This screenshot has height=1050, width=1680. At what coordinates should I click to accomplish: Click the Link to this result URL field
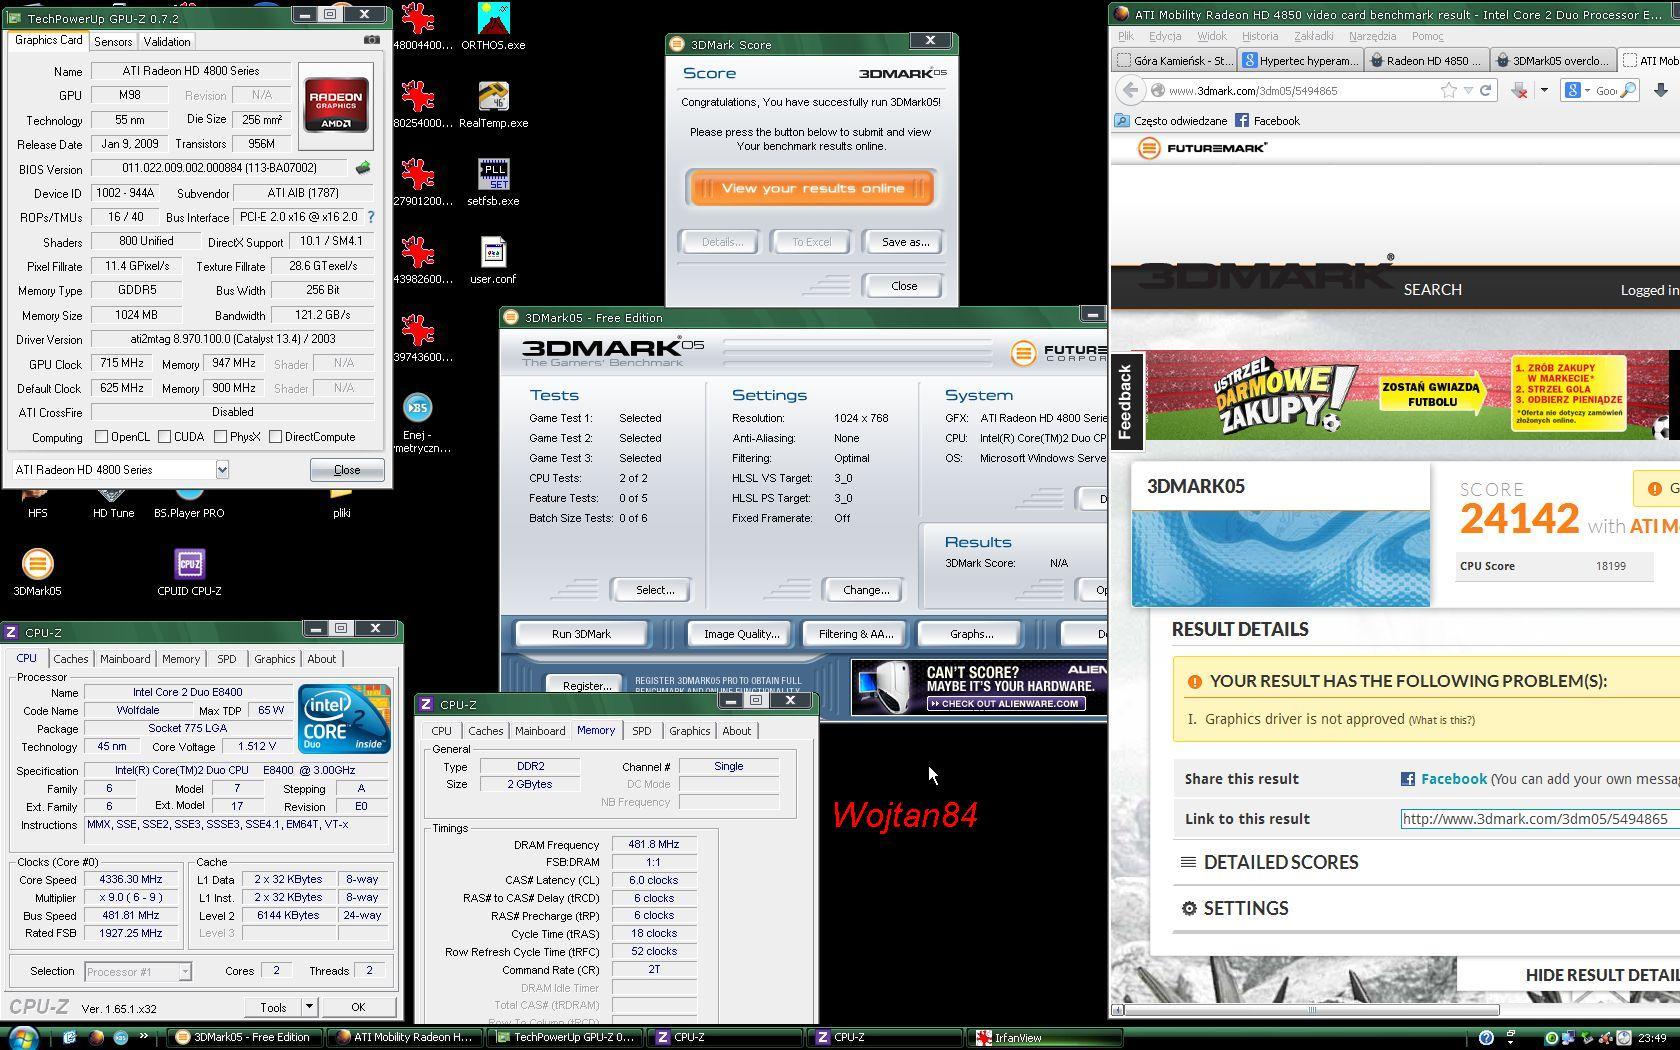tap(1540, 819)
